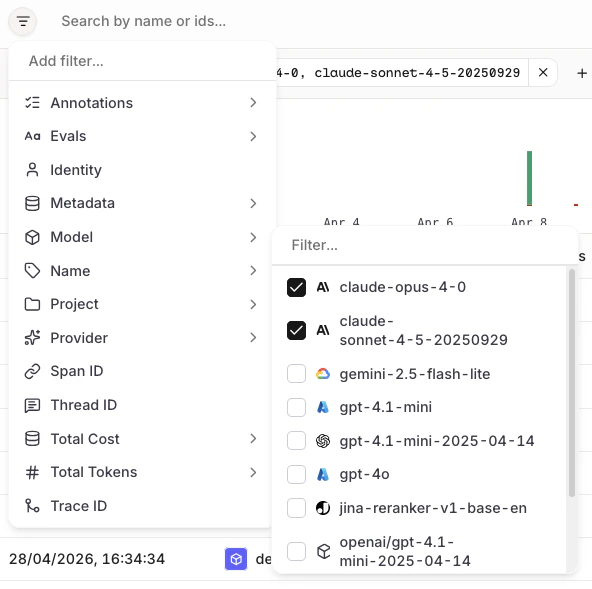The height and width of the screenshot is (589, 592).
Task: Click the Annotations checklist icon
Action: (x=32, y=103)
